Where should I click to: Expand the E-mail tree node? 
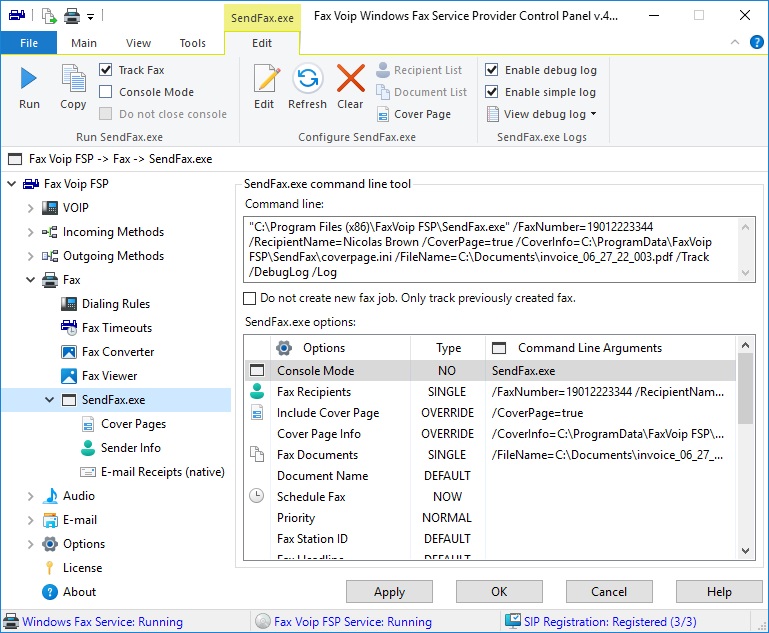click(x=30, y=520)
